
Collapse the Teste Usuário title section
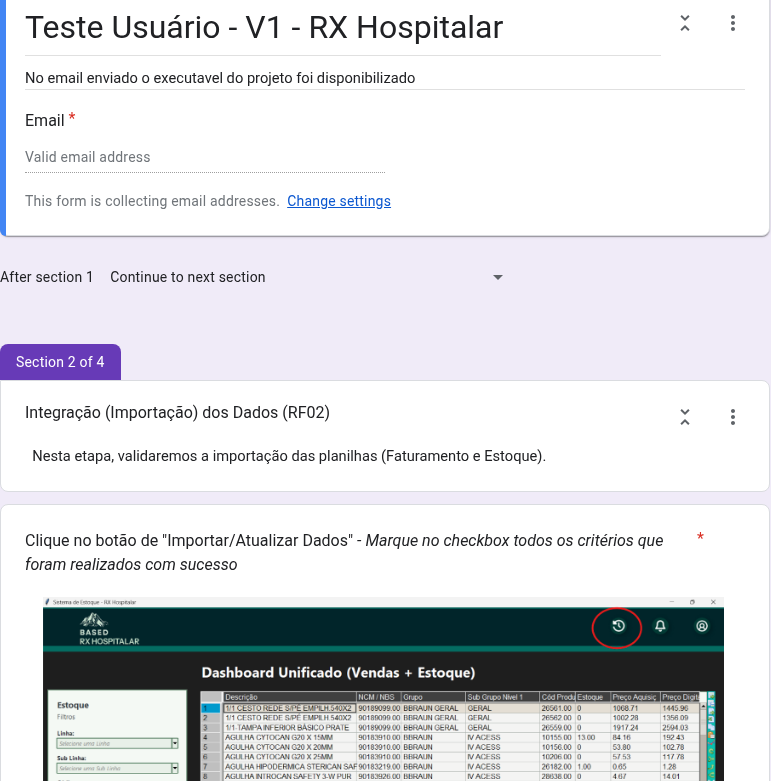click(x=685, y=24)
